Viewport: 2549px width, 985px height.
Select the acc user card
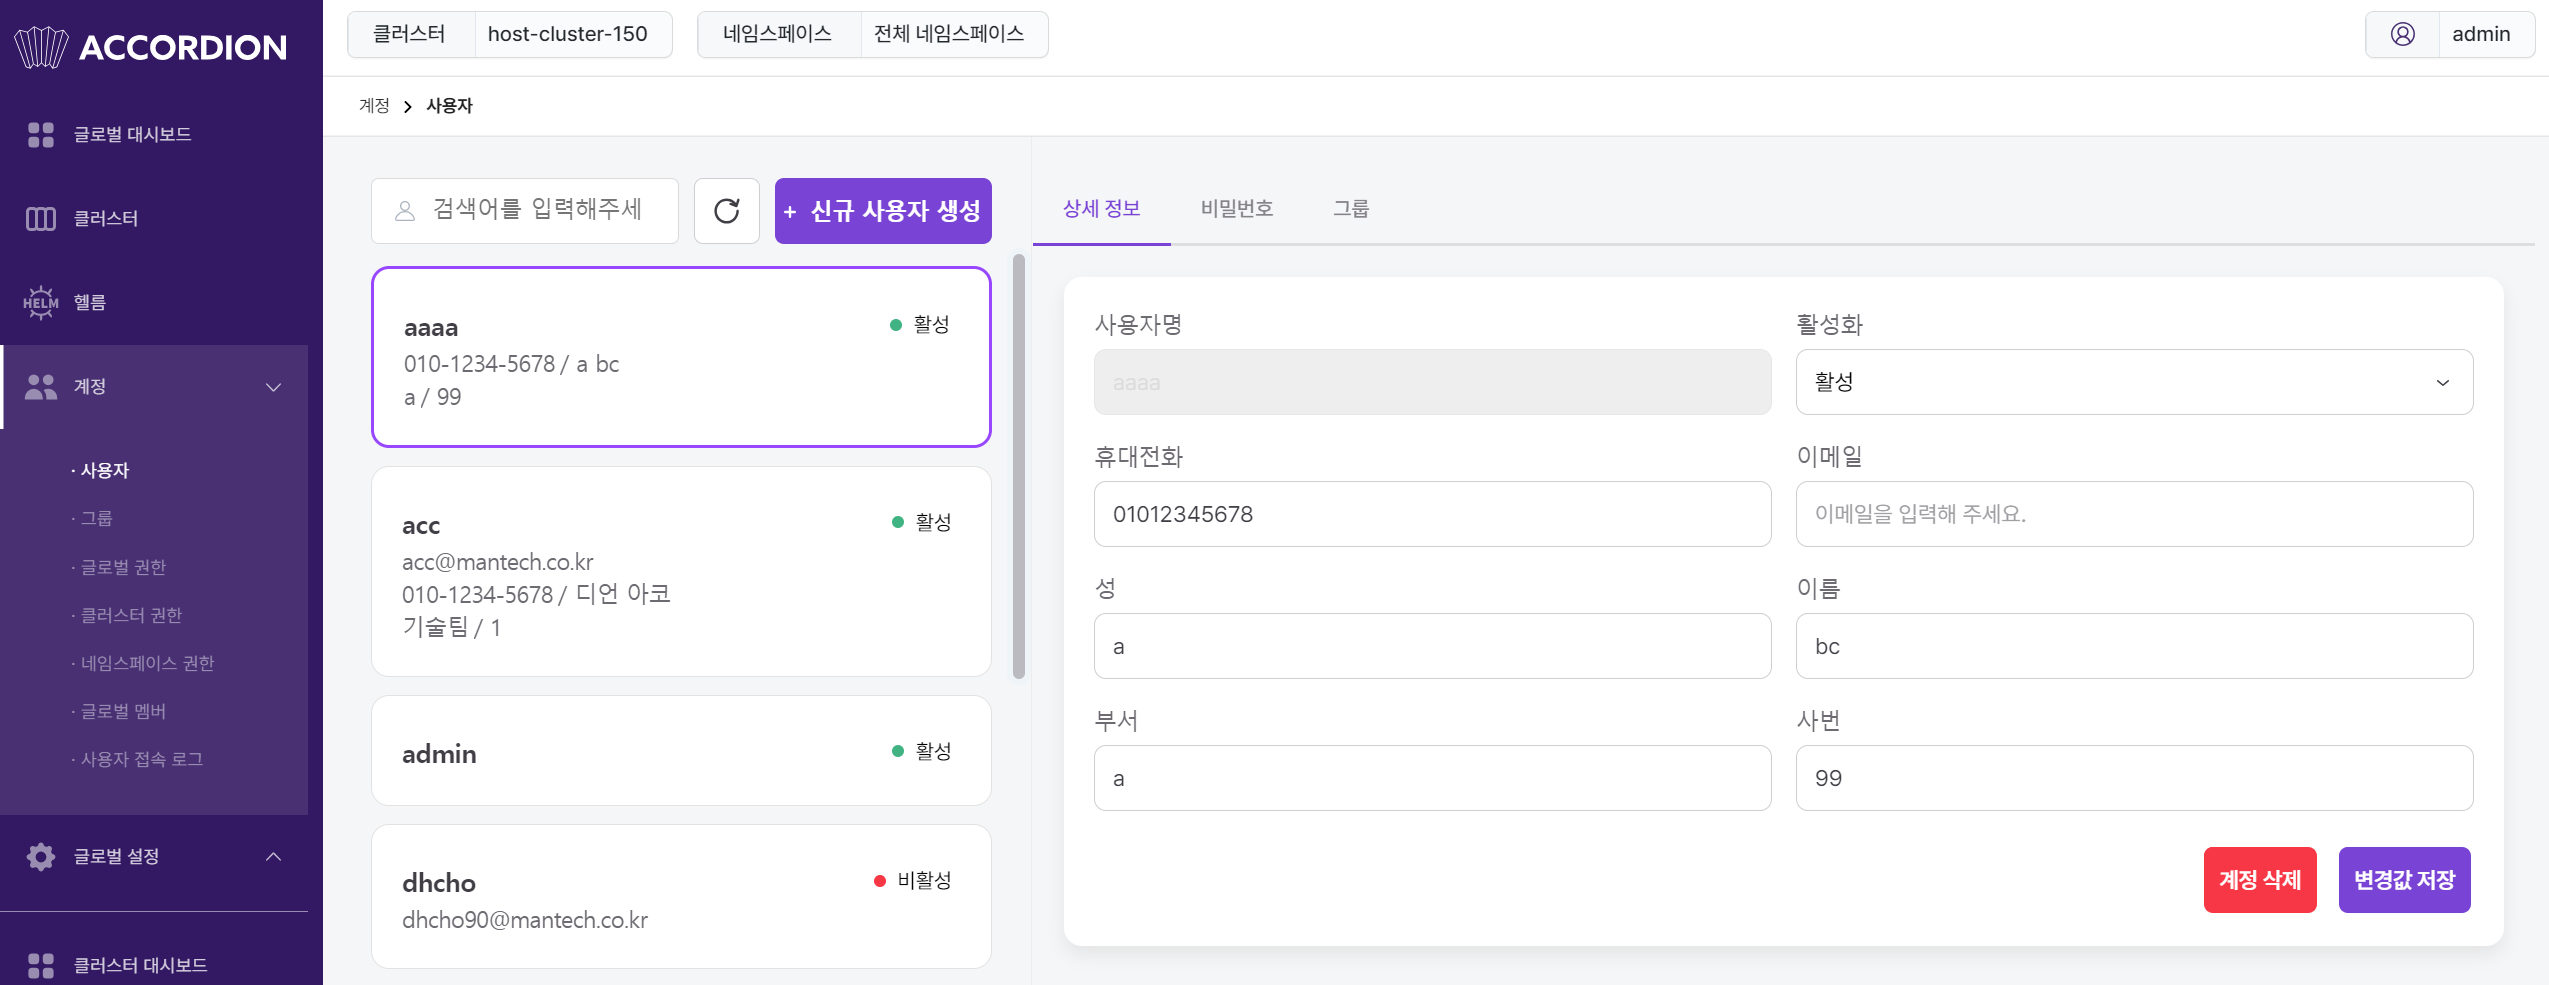coord(681,572)
